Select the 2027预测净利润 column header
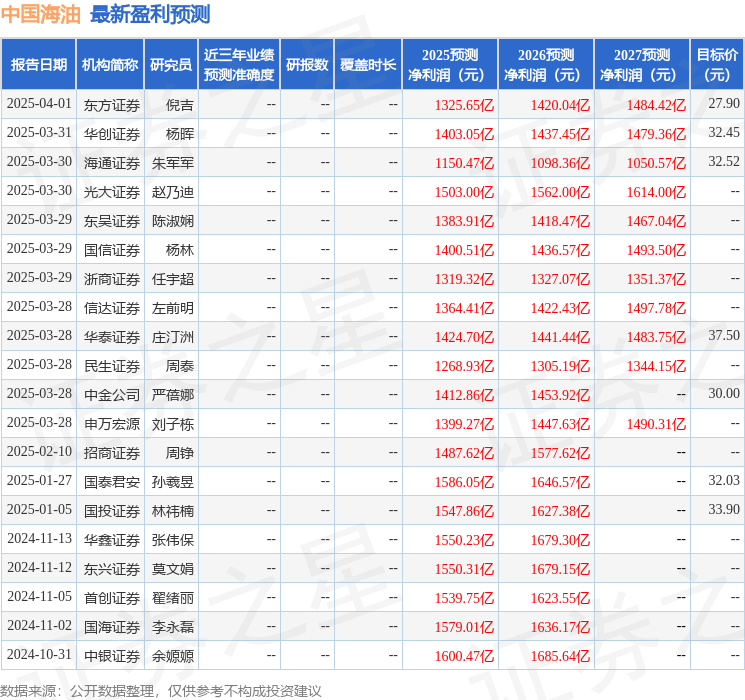This screenshot has width=745, height=700. click(x=642, y=65)
